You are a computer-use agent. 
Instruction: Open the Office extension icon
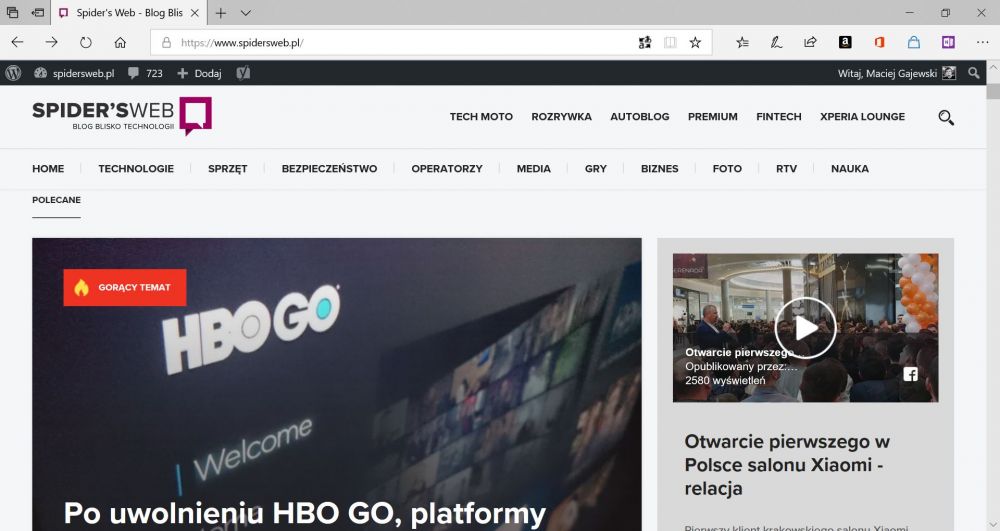[879, 42]
